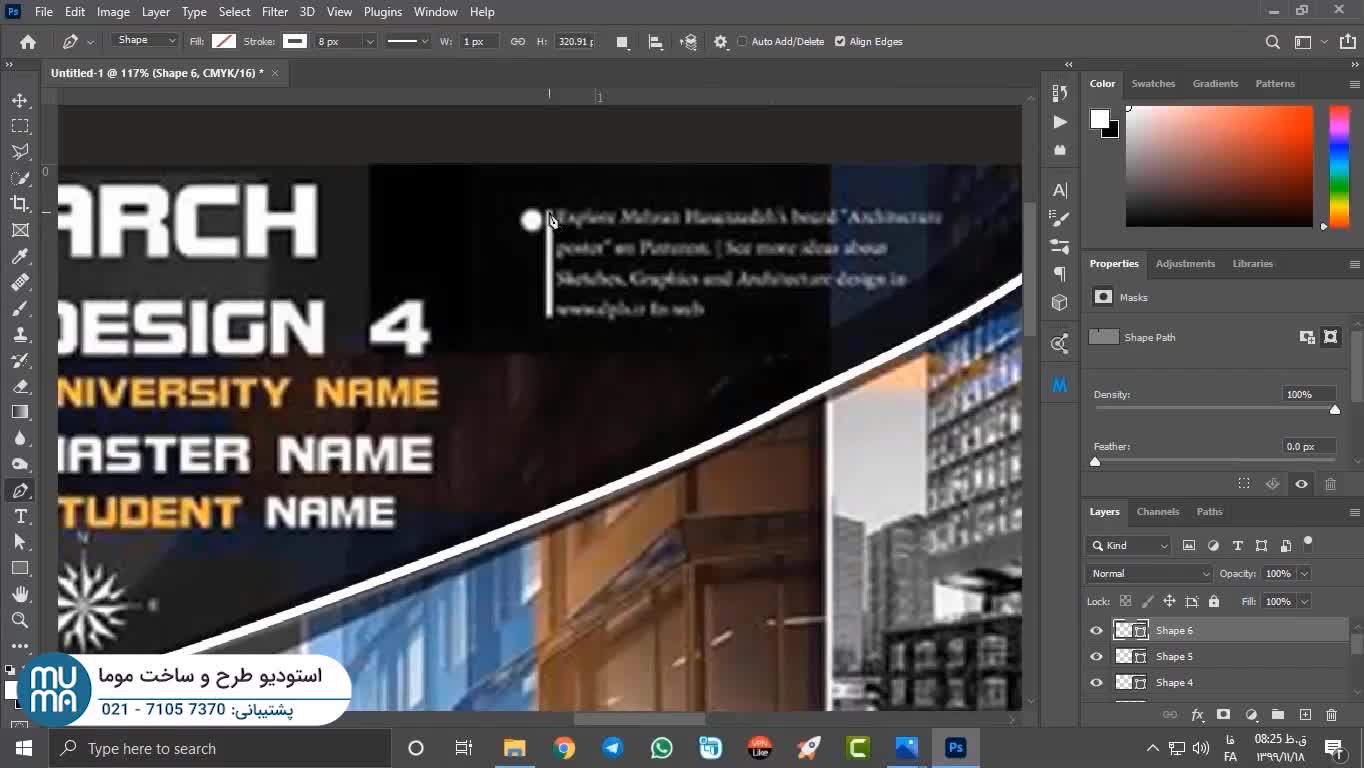The height and width of the screenshot is (768, 1364).
Task: Expand the layer Kind filter dropdown
Action: 1128,546
